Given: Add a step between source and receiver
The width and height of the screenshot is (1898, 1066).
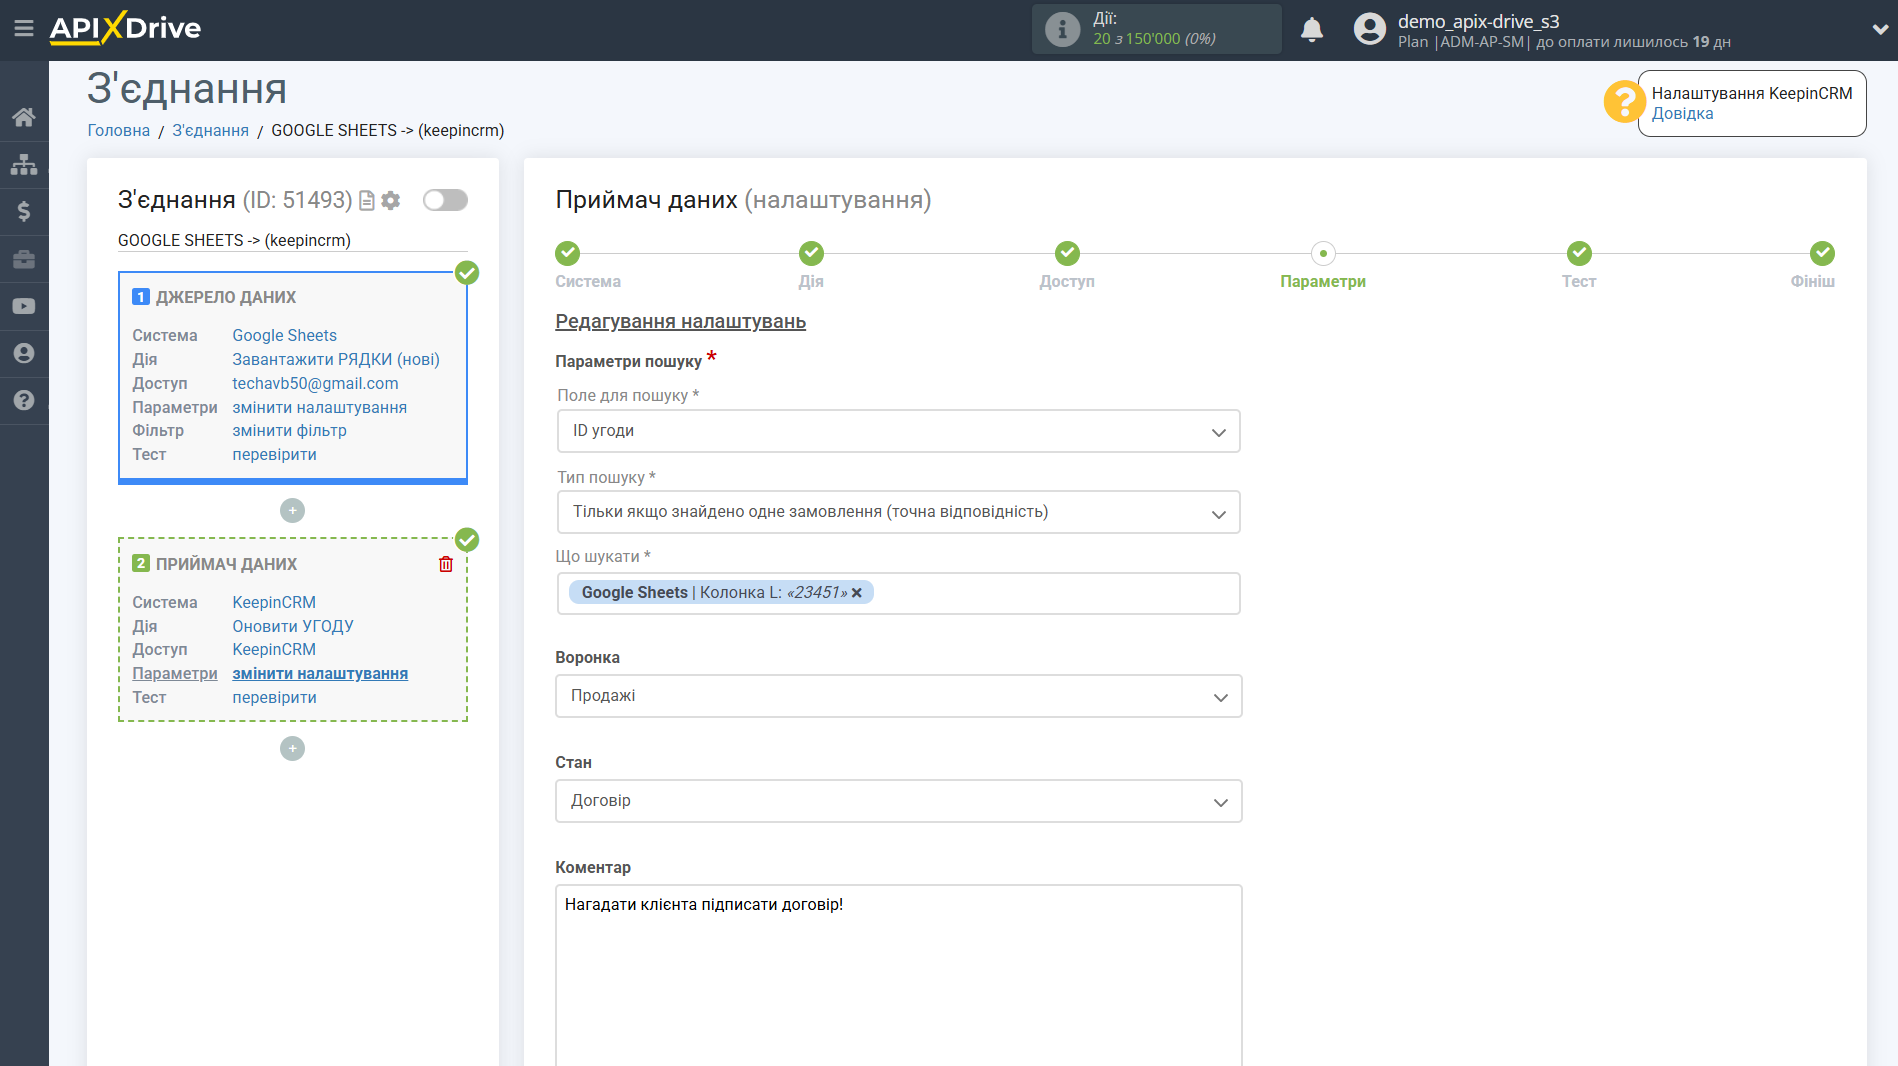Looking at the screenshot, I should (292, 511).
